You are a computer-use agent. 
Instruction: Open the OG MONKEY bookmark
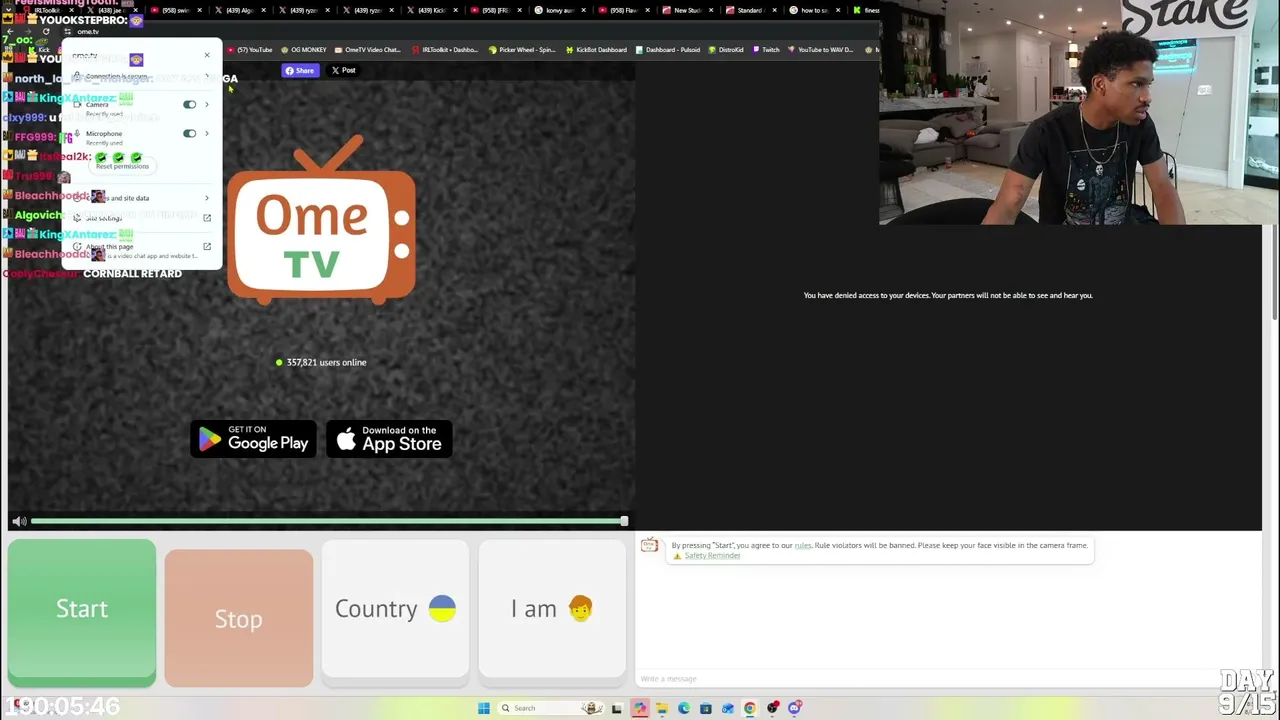[304, 50]
